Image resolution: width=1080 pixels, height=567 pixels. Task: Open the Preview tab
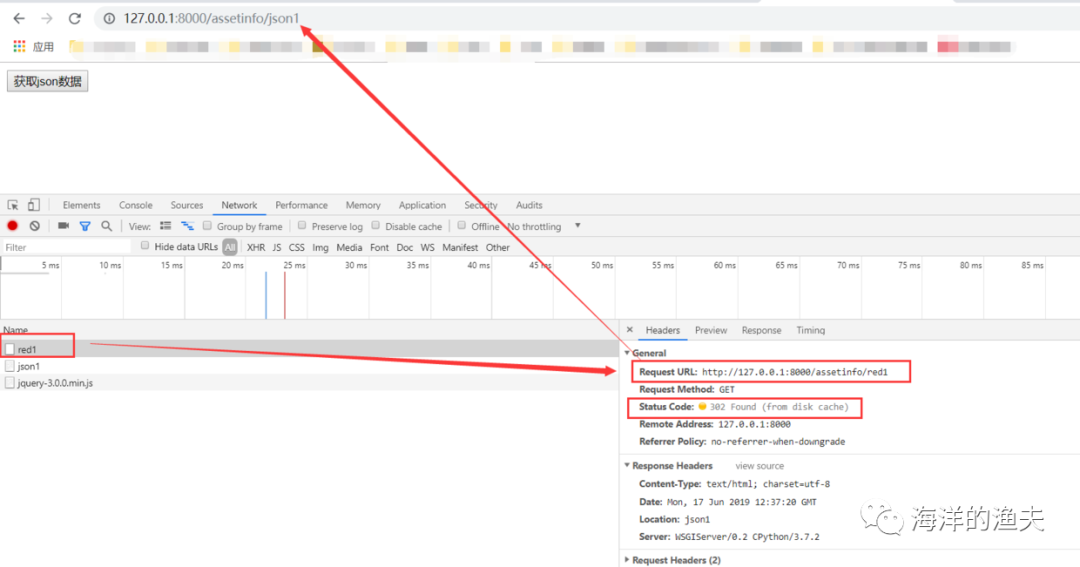(711, 330)
